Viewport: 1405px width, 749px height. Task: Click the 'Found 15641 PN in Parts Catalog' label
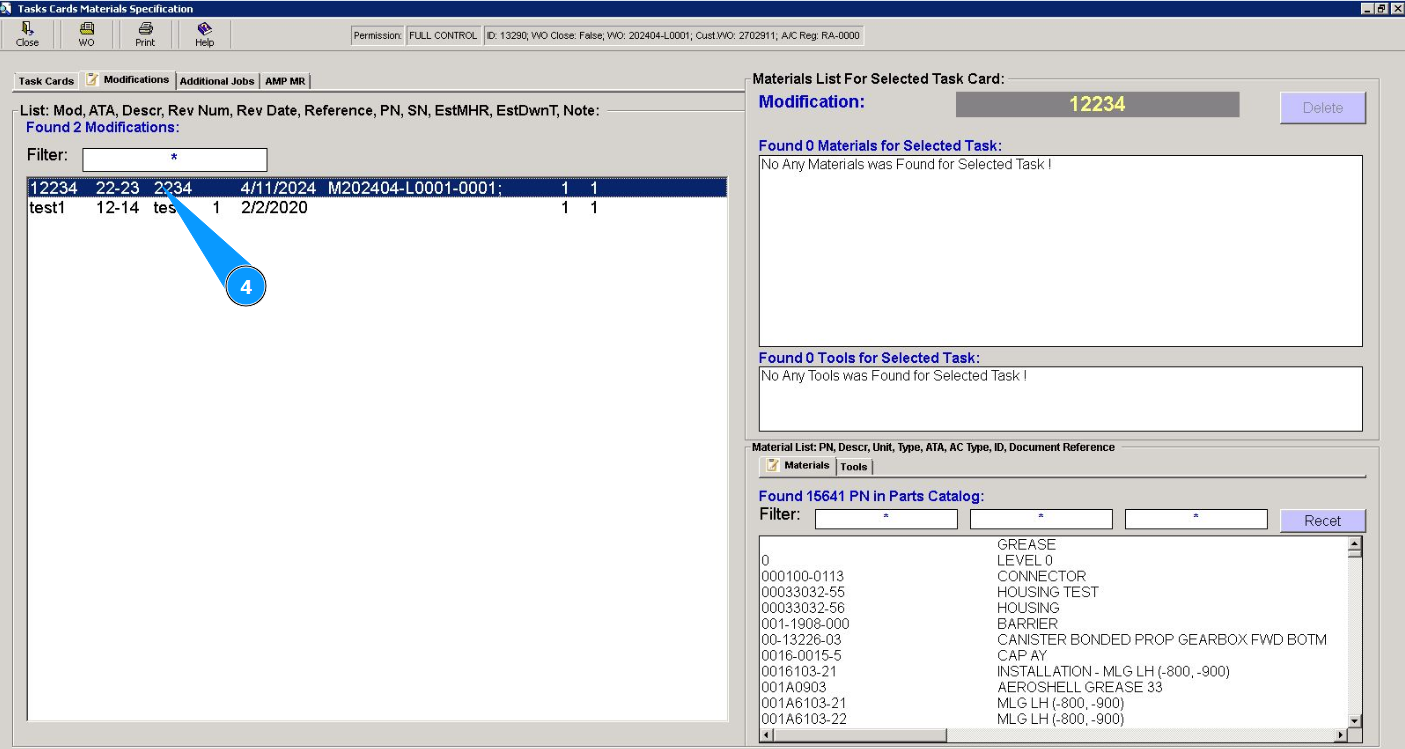pos(871,496)
